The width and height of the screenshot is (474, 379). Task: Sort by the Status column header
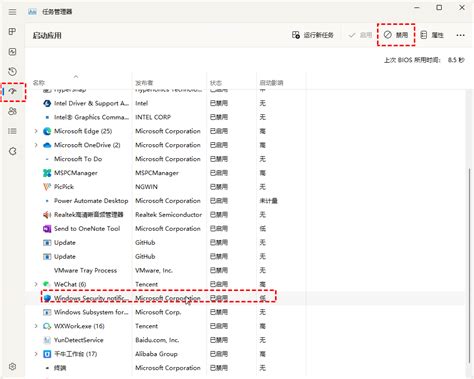(x=216, y=83)
